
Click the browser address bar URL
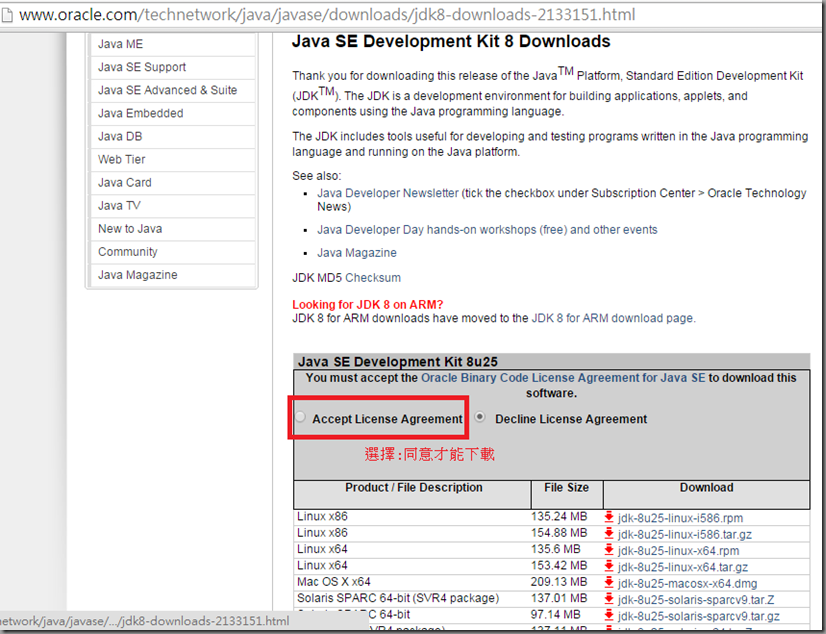pyautogui.click(x=327, y=15)
